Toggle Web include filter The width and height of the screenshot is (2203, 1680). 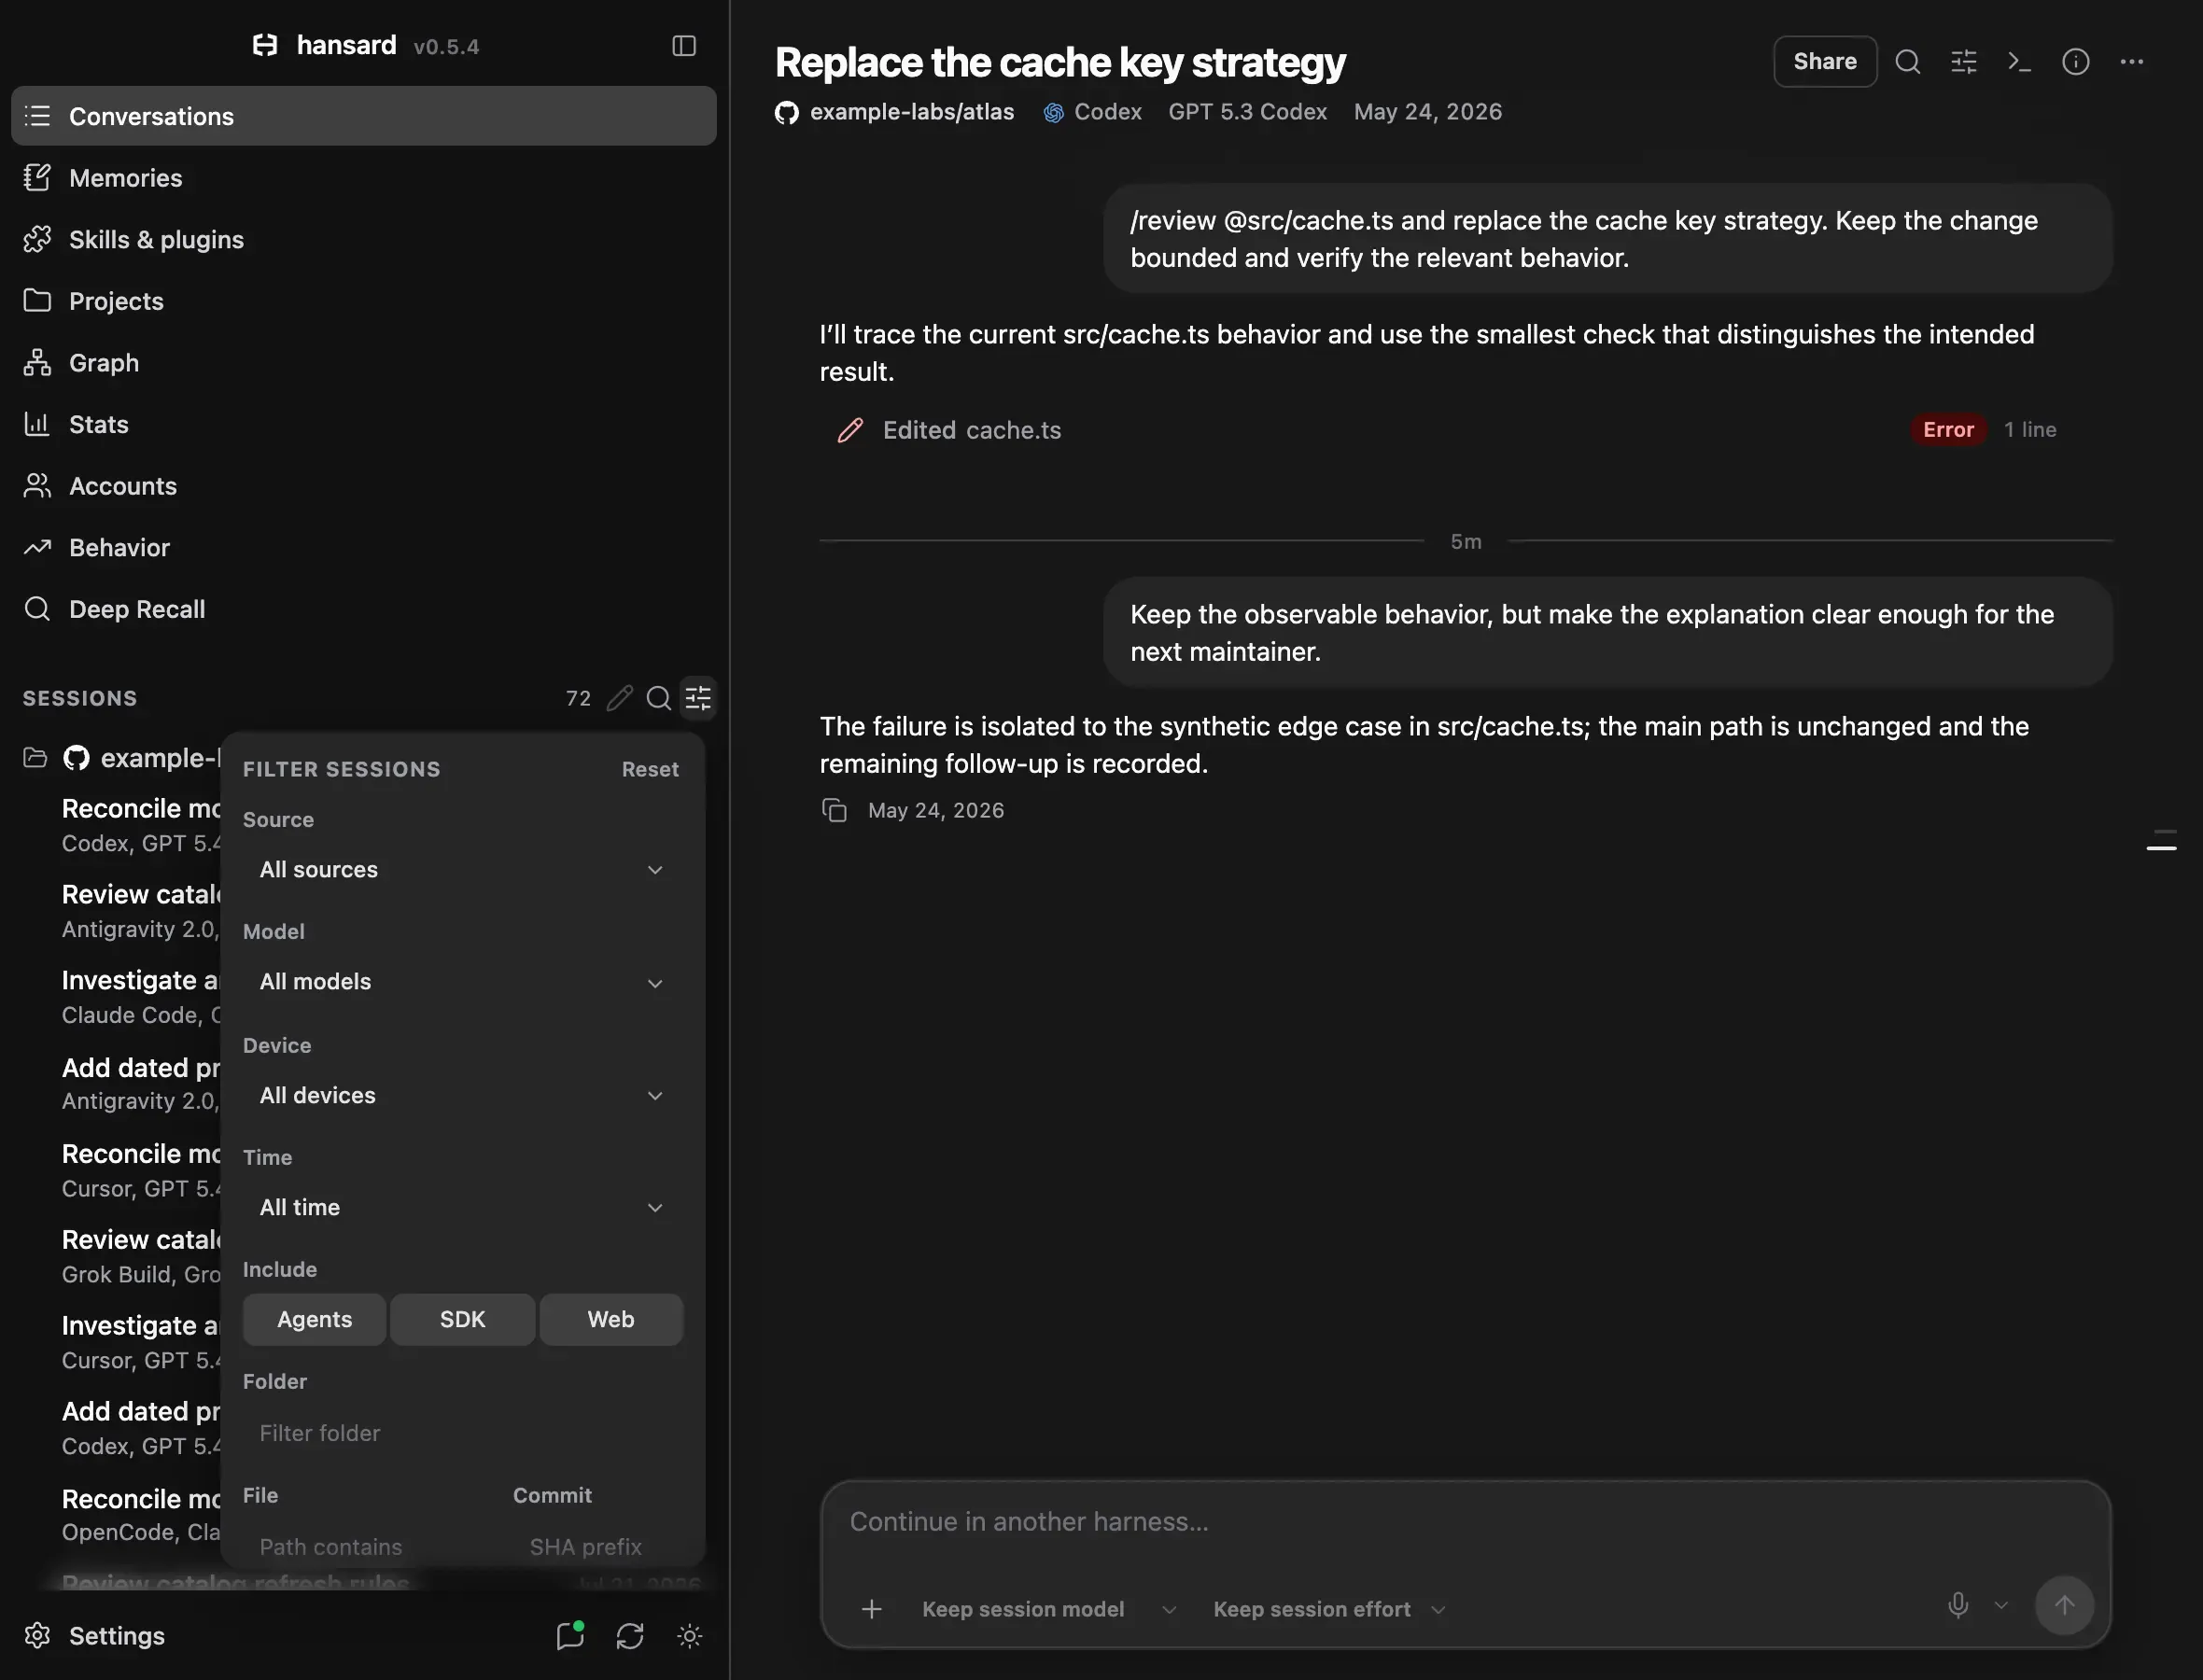click(x=611, y=1319)
